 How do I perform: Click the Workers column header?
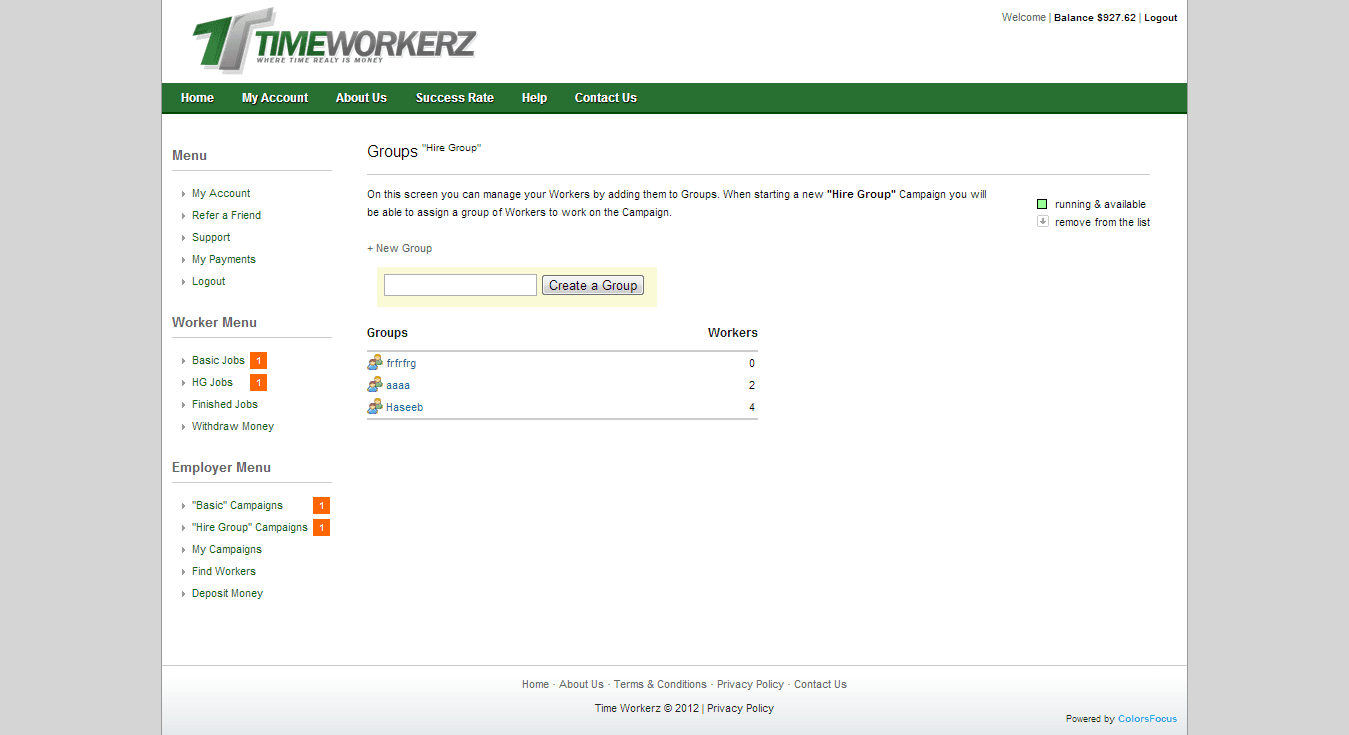pos(733,333)
